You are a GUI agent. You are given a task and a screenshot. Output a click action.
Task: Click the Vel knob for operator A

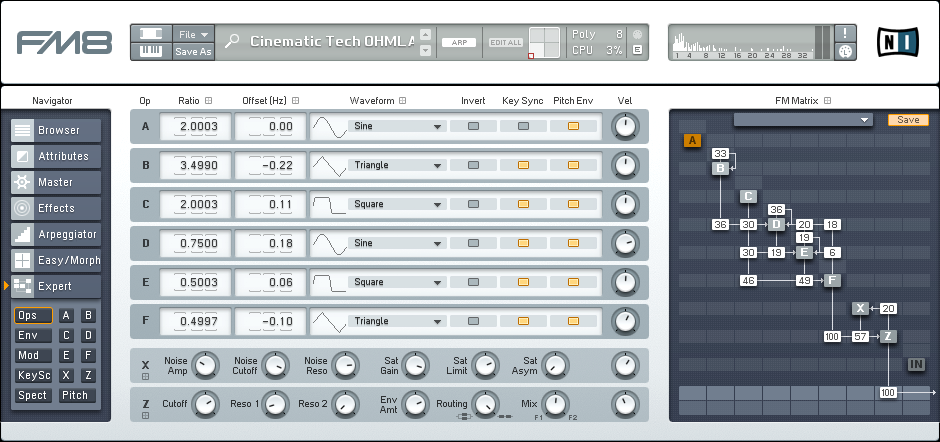click(625, 127)
